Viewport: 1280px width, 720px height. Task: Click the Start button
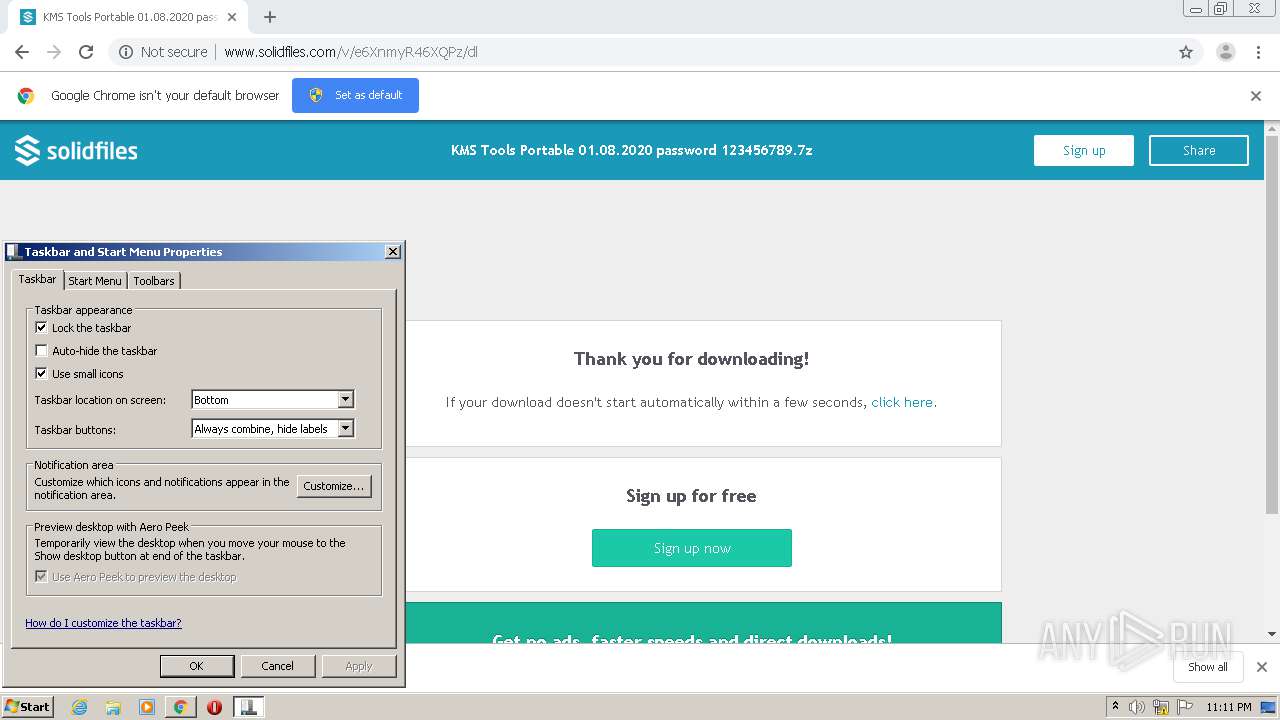28,707
